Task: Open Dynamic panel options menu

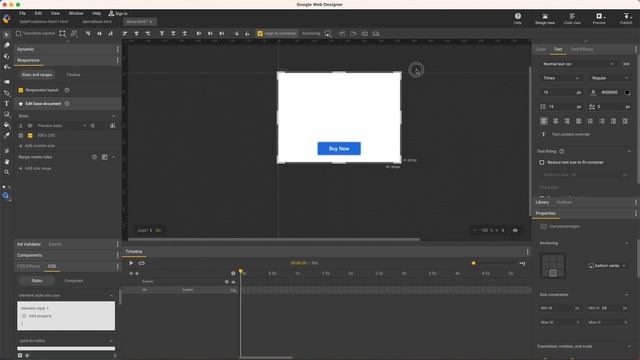Action: tap(118, 49)
